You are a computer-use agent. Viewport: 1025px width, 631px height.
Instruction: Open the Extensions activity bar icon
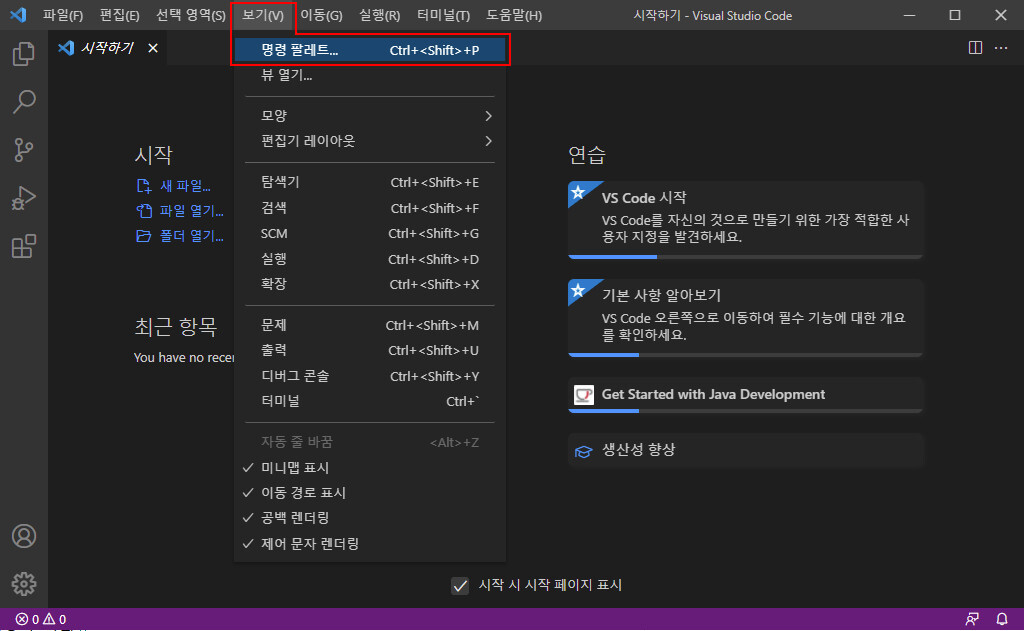24,247
